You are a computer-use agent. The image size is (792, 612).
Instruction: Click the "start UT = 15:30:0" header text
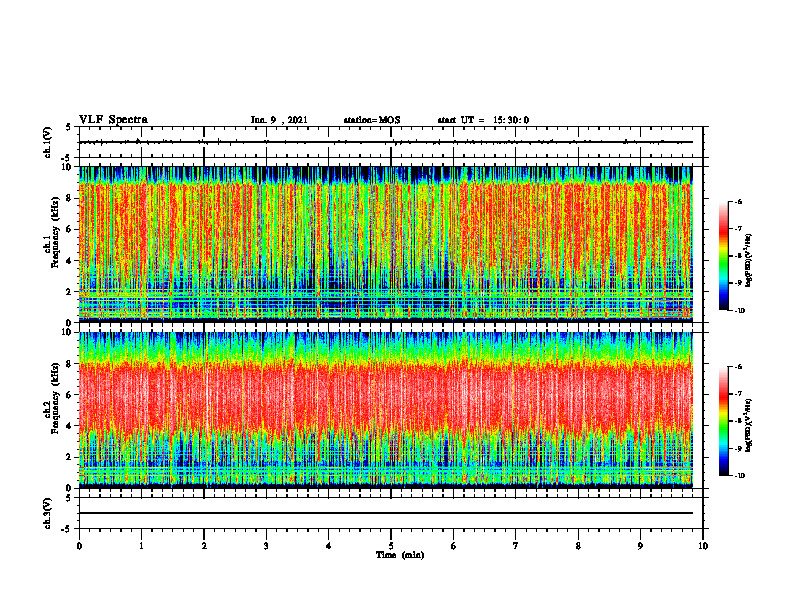point(483,120)
